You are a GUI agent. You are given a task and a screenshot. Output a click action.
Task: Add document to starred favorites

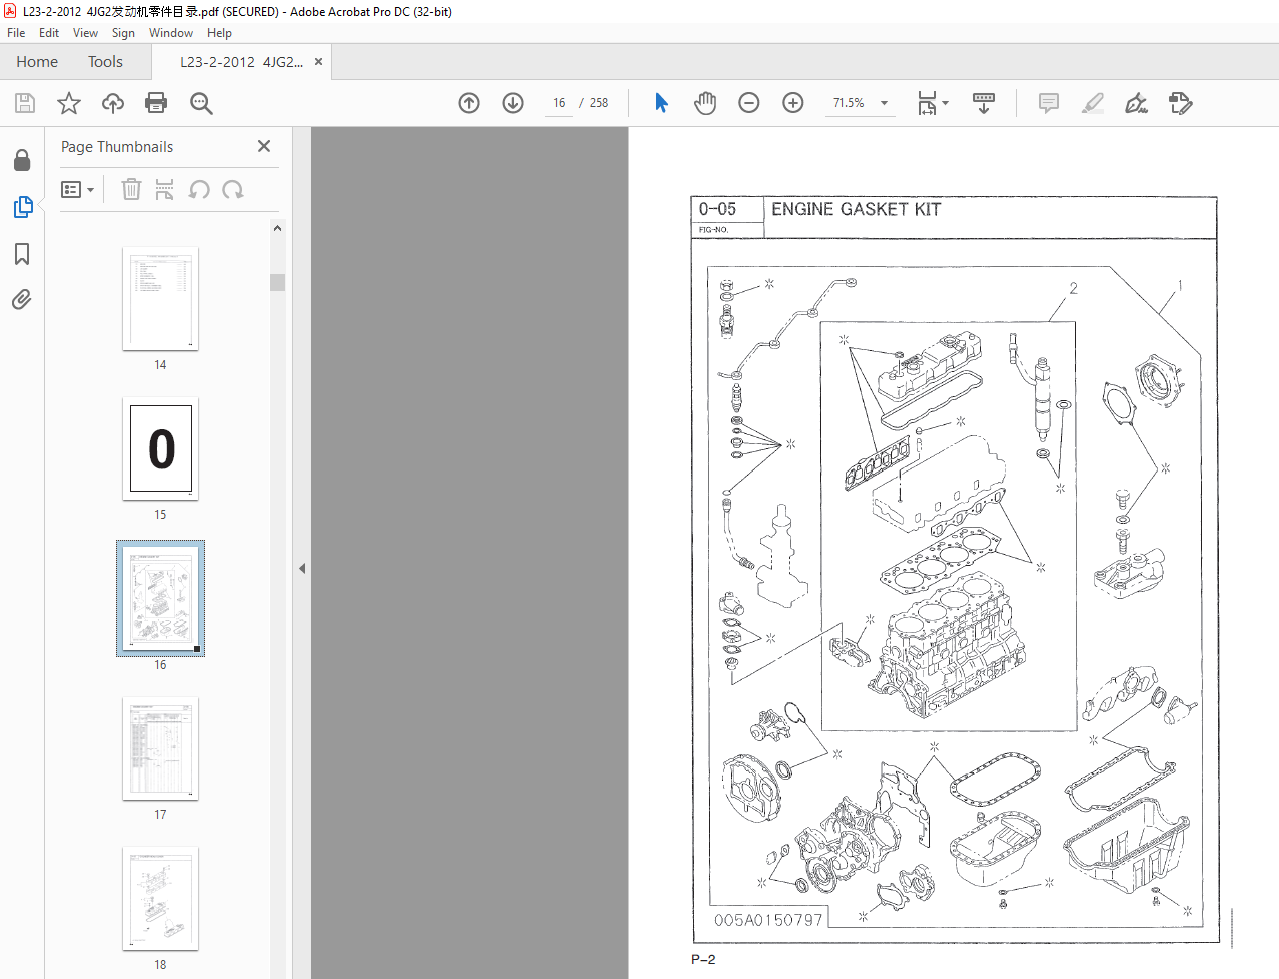(69, 103)
